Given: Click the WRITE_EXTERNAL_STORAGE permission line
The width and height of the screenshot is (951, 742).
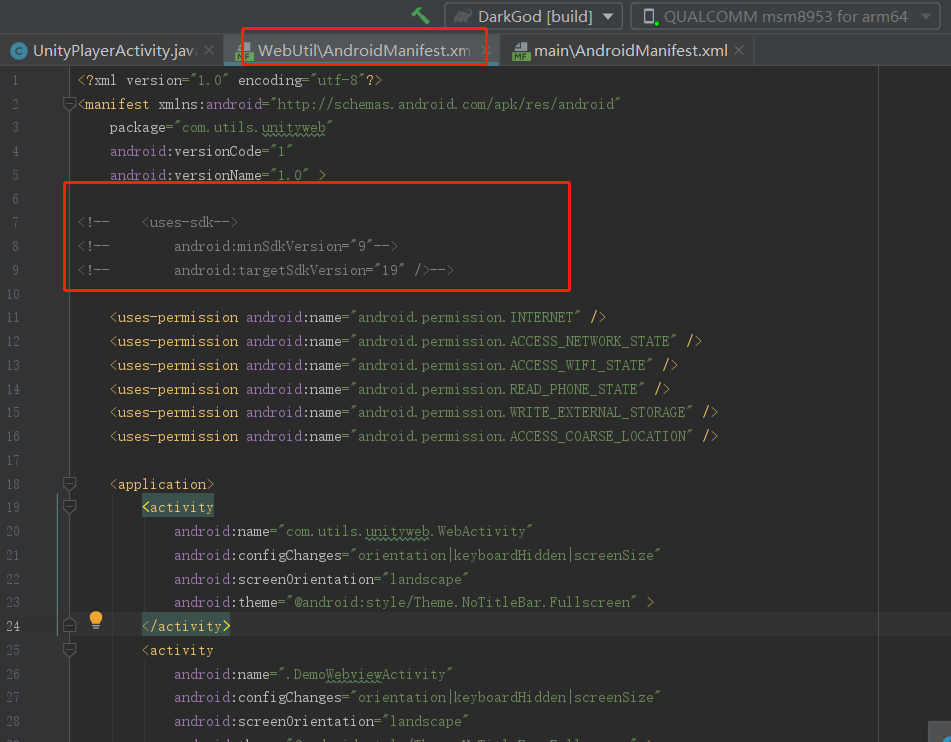Looking at the screenshot, I should (x=414, y=413).
